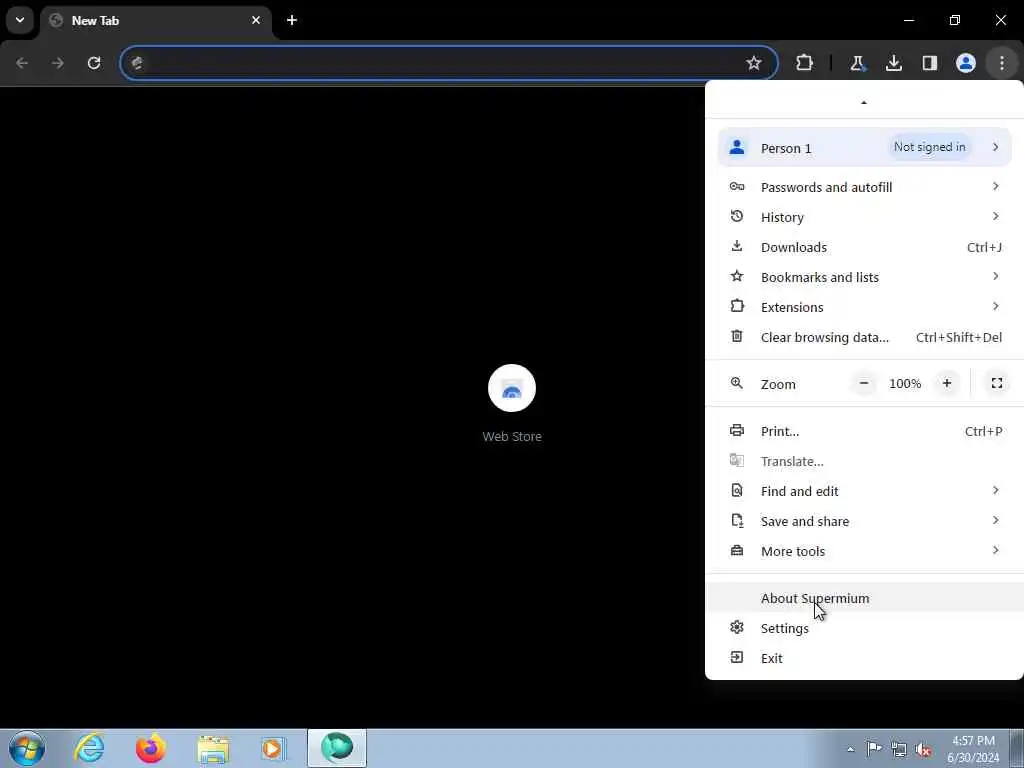
Task: Increase zoom with the plus button
Action: click(x=947, y=383)
